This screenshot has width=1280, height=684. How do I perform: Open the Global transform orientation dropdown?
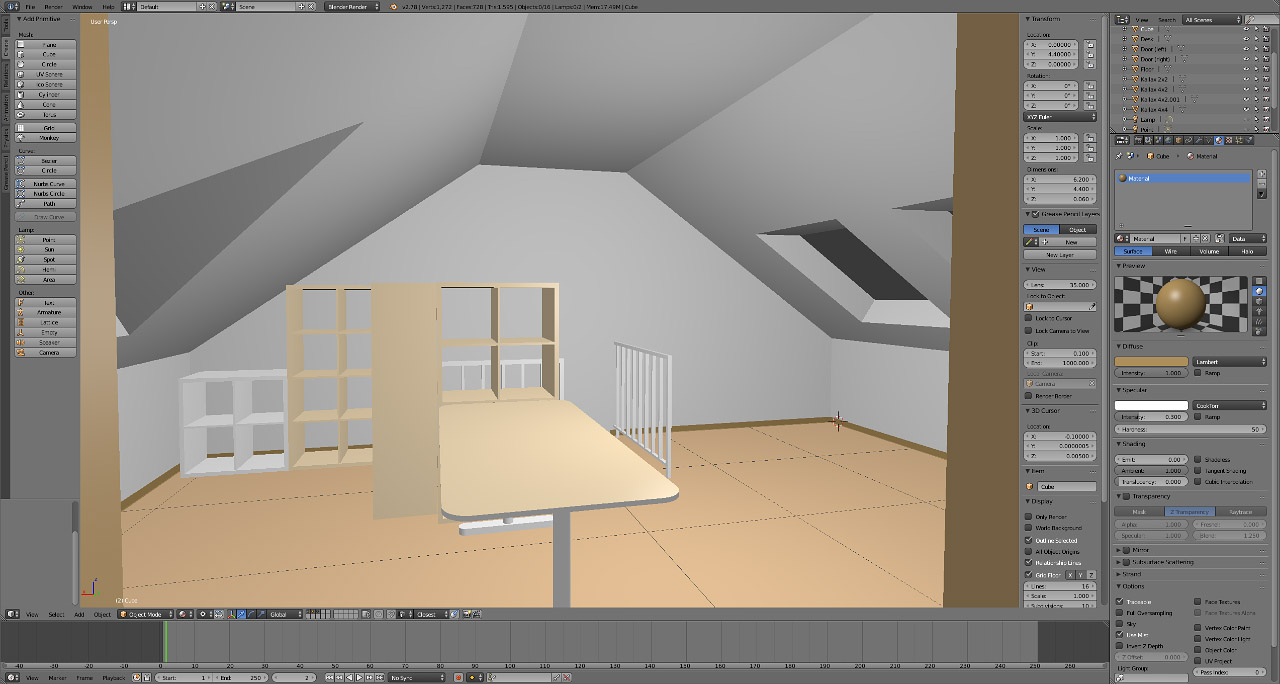pos(284,614)
